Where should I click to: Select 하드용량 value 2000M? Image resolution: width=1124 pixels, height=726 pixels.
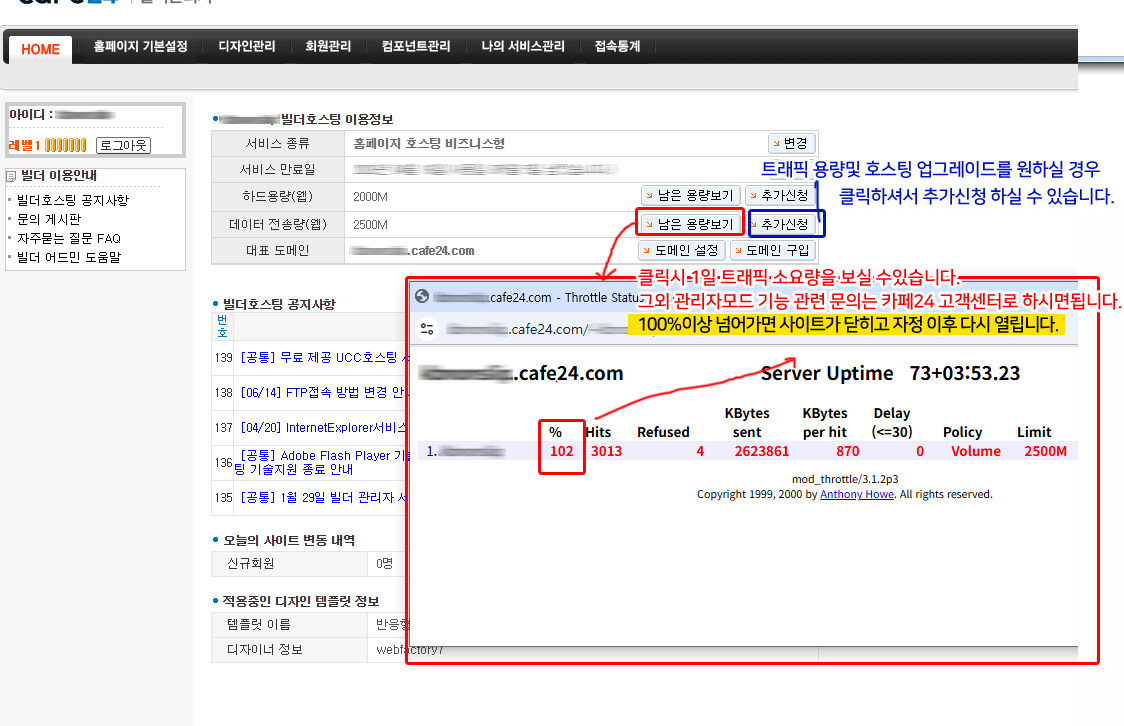[370, 196]
